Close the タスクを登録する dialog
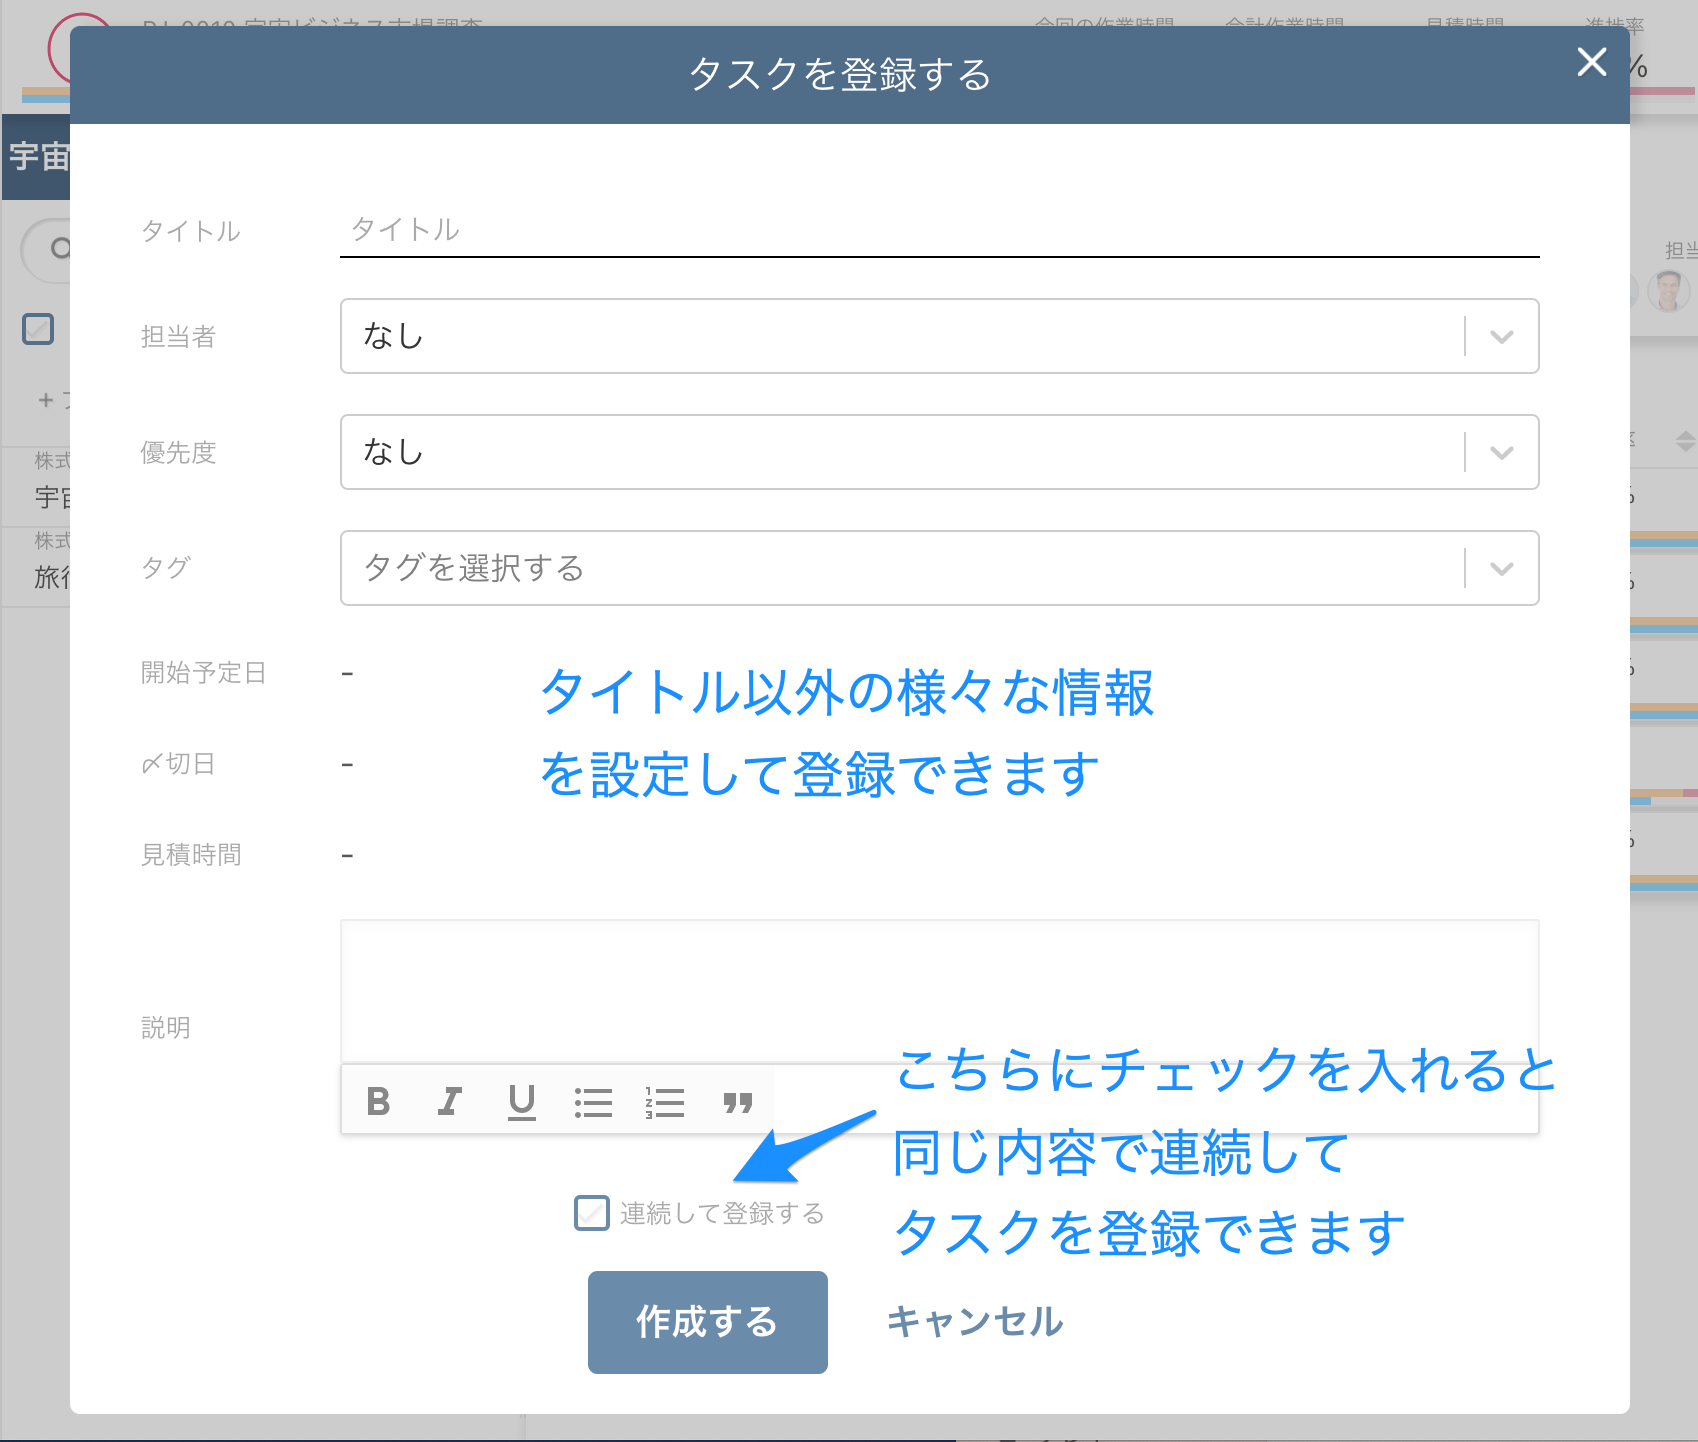The height and width of the screenshot is (1442, 1698). [x=1591, y=62]
